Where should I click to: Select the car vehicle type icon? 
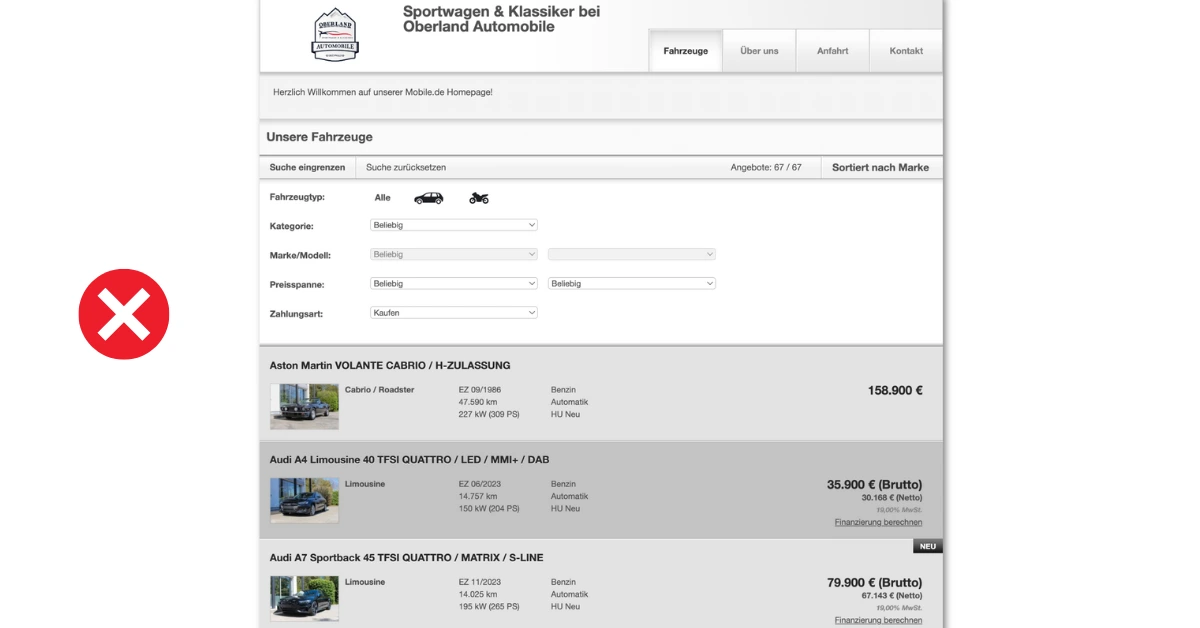428,197
